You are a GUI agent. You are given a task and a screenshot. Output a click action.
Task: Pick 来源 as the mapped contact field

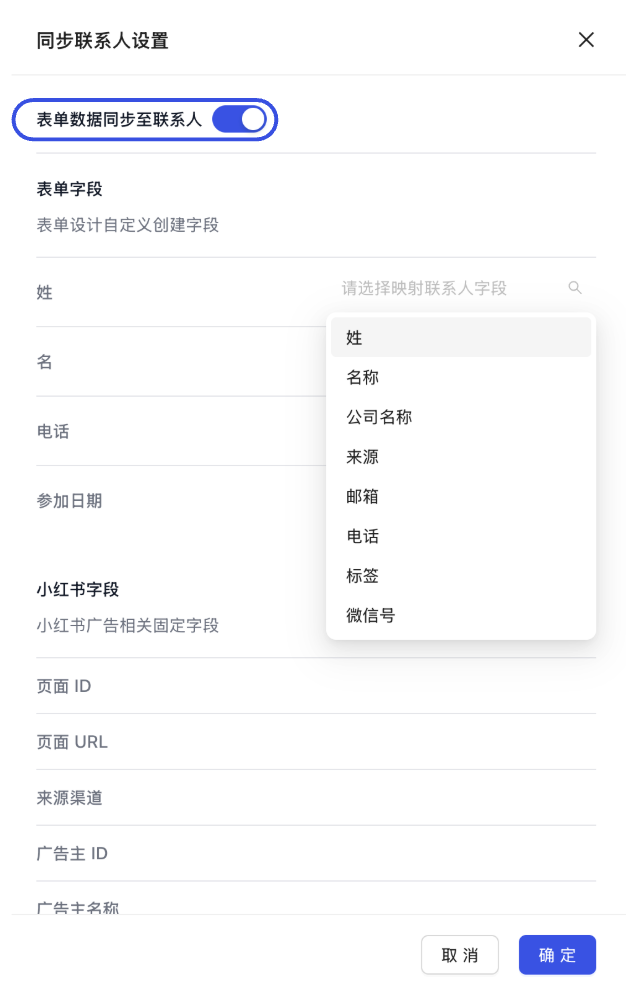coord(461,457)
